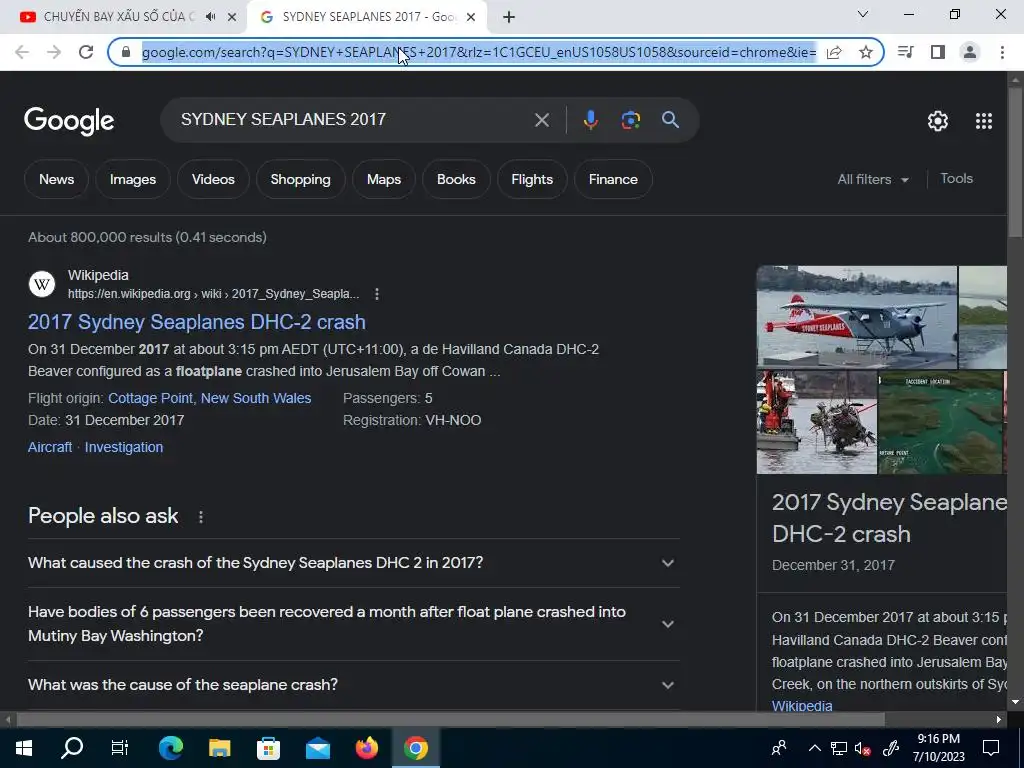Open Wikipedia link in knowledge panel
Image resolution: width=1024 pixels, height=768 pixels.
[x=802, y=705]
